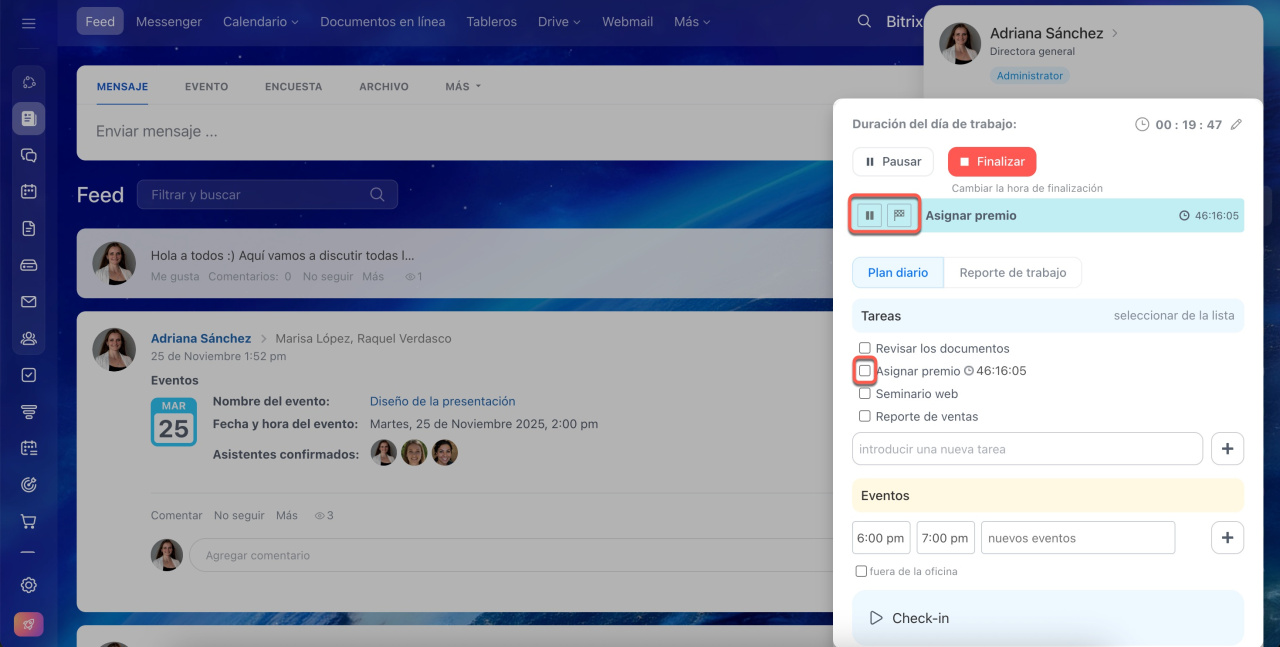The width and height of the screenshot is (1280, 647).
Task: Open the mail envelope icon in sidebar
Action: (29, 302)
